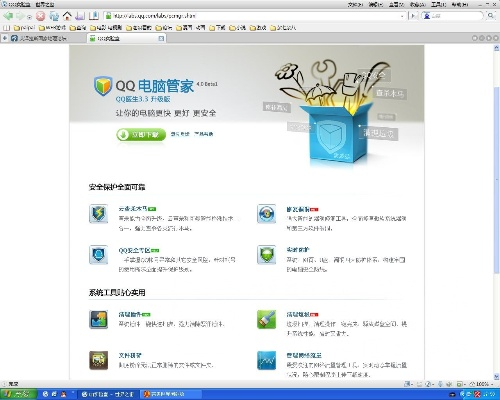Click the QQ安全专区 shield icon
The width and height of the screenshot is (500, 400).
pos(98,255)
